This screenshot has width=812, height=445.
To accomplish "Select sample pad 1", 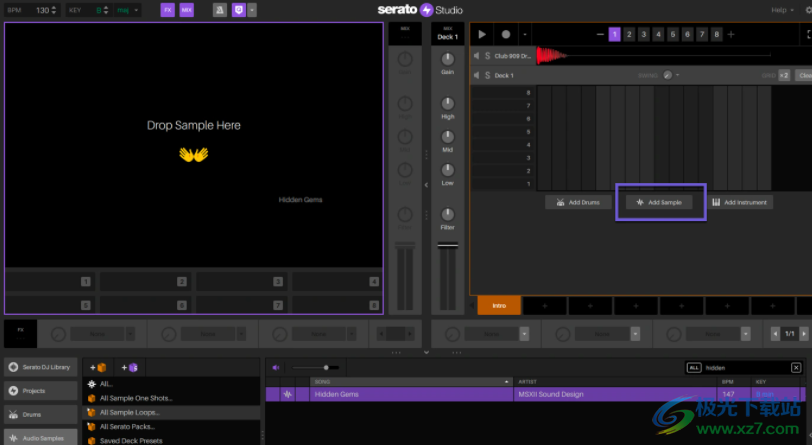I will 50,282.
